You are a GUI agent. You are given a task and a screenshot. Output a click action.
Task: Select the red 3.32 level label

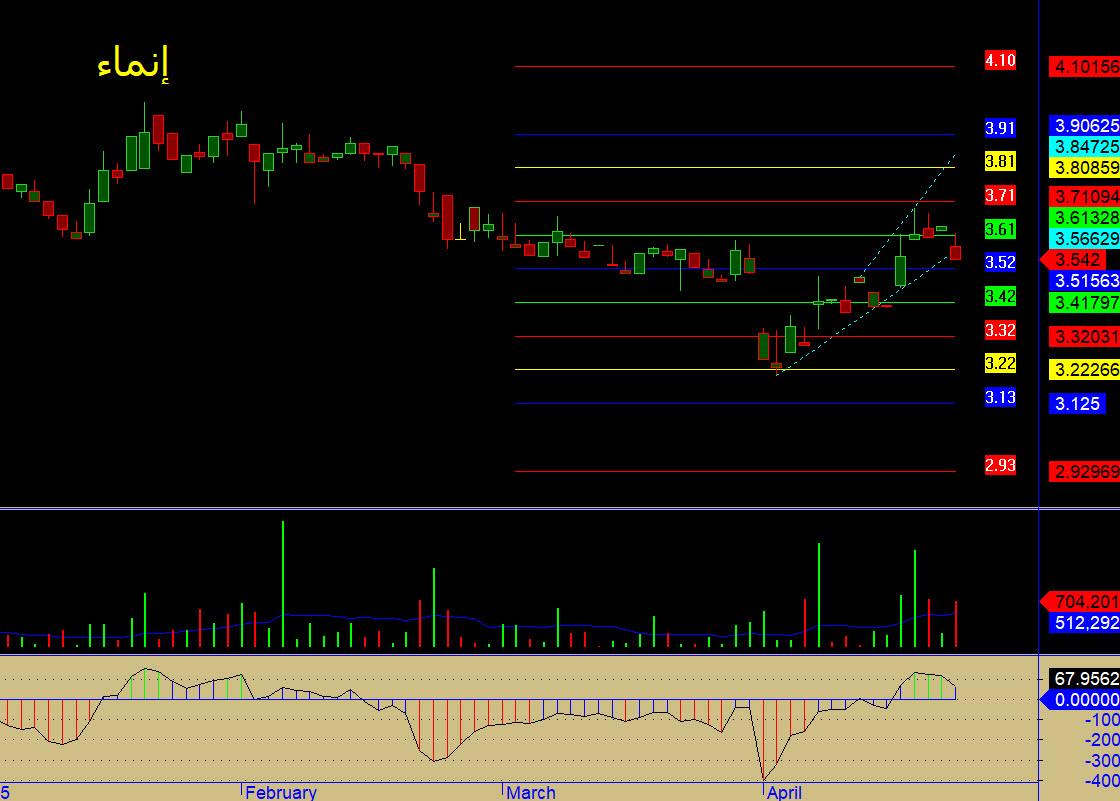click(x=1000, y=330)
